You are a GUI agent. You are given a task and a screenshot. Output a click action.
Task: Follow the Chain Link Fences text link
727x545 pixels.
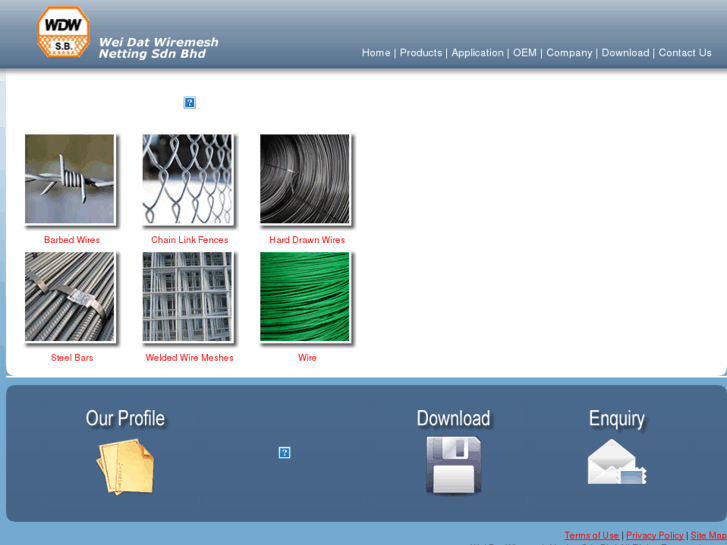pyautogui.click(x=190, y=240)
